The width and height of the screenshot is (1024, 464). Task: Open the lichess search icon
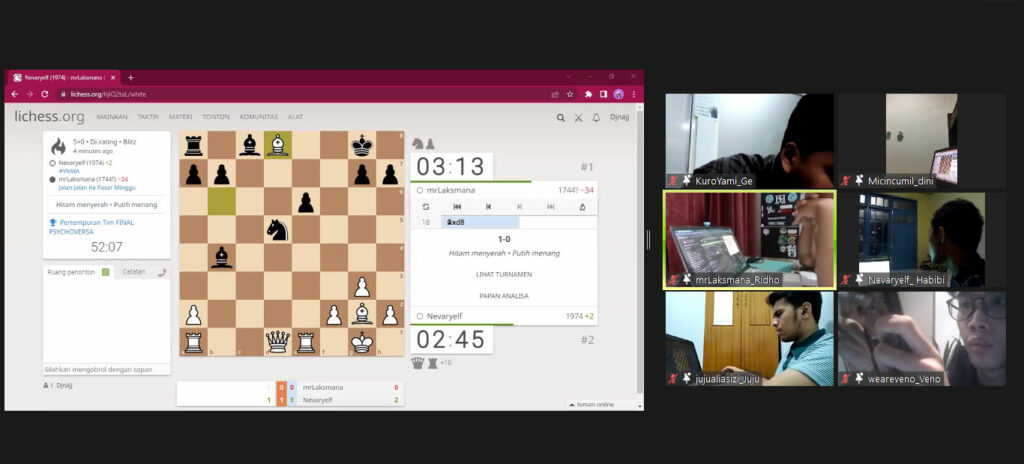561,118
